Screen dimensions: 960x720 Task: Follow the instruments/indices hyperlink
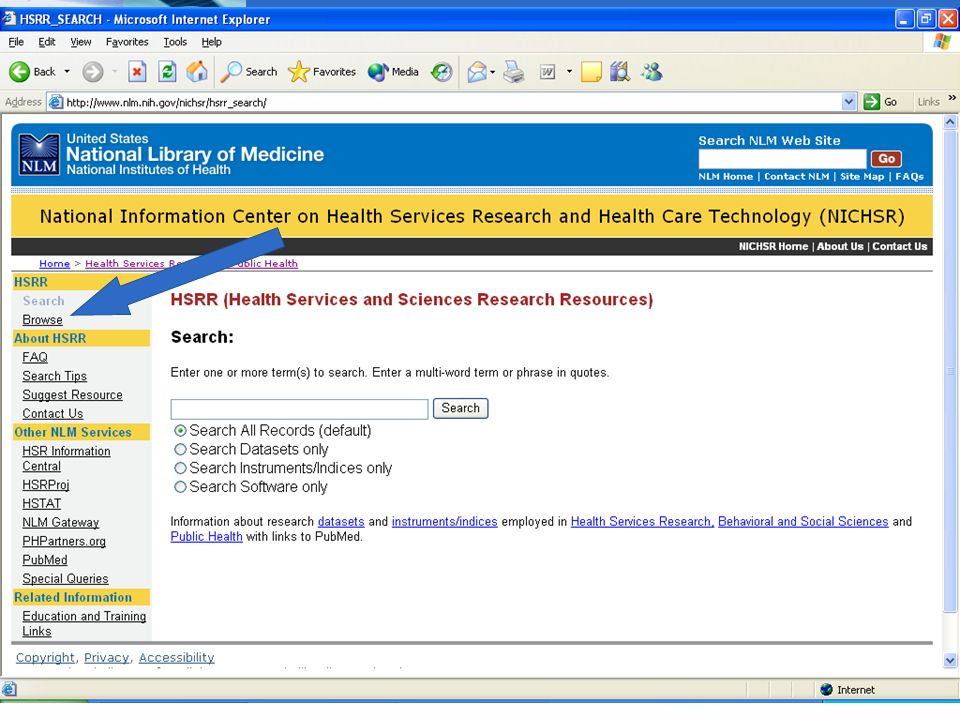coord(444,522)
